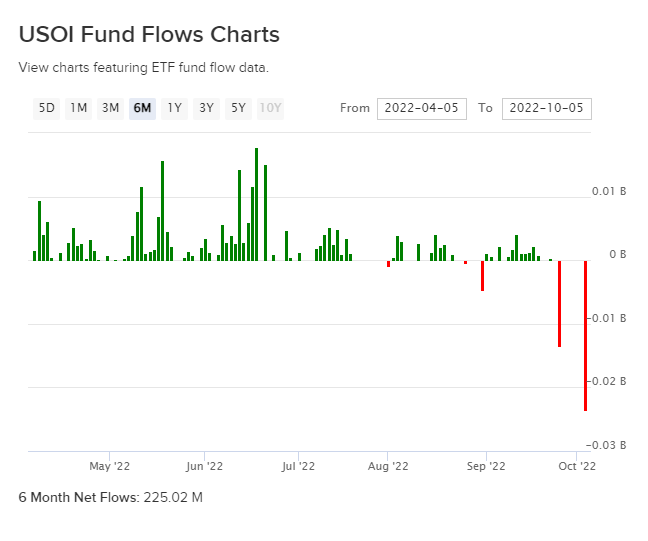Click the Jun '22 axis label
This screenshot has height=541, width=648.
[x=203, y=465]
